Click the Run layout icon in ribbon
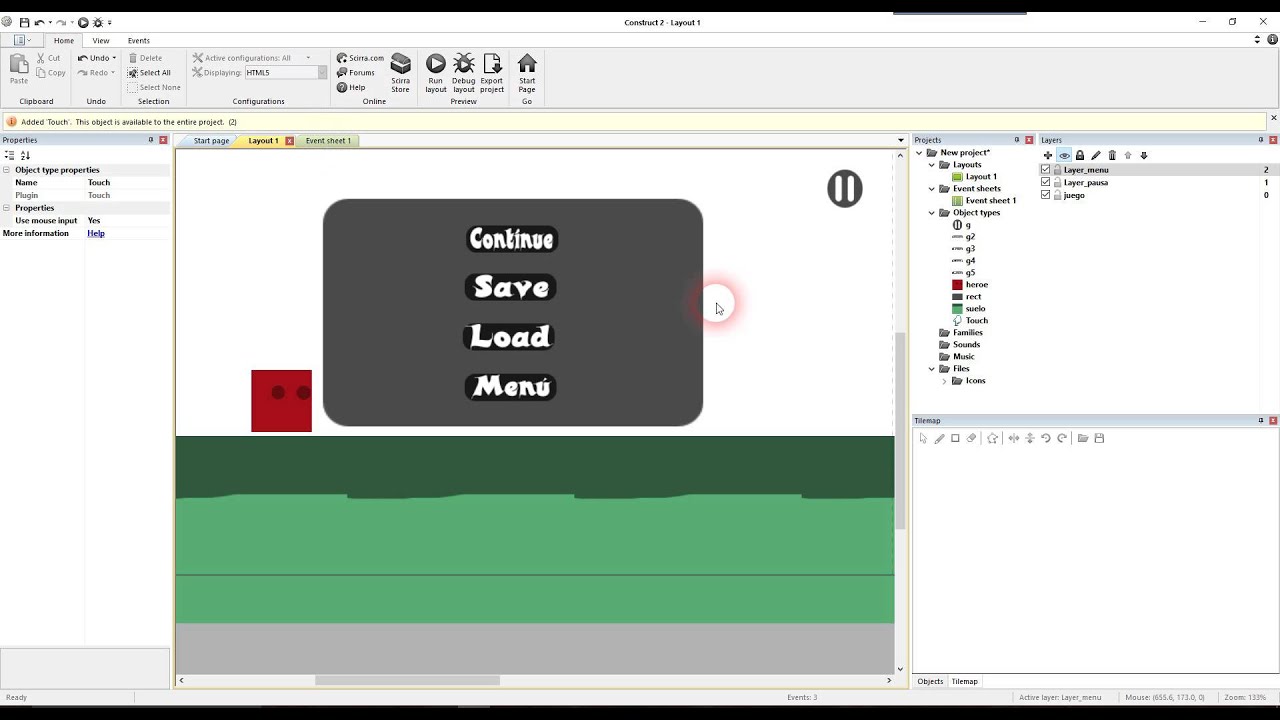Image resolution: width=1280 pixels, height=720 pixels. pos(436,65)
